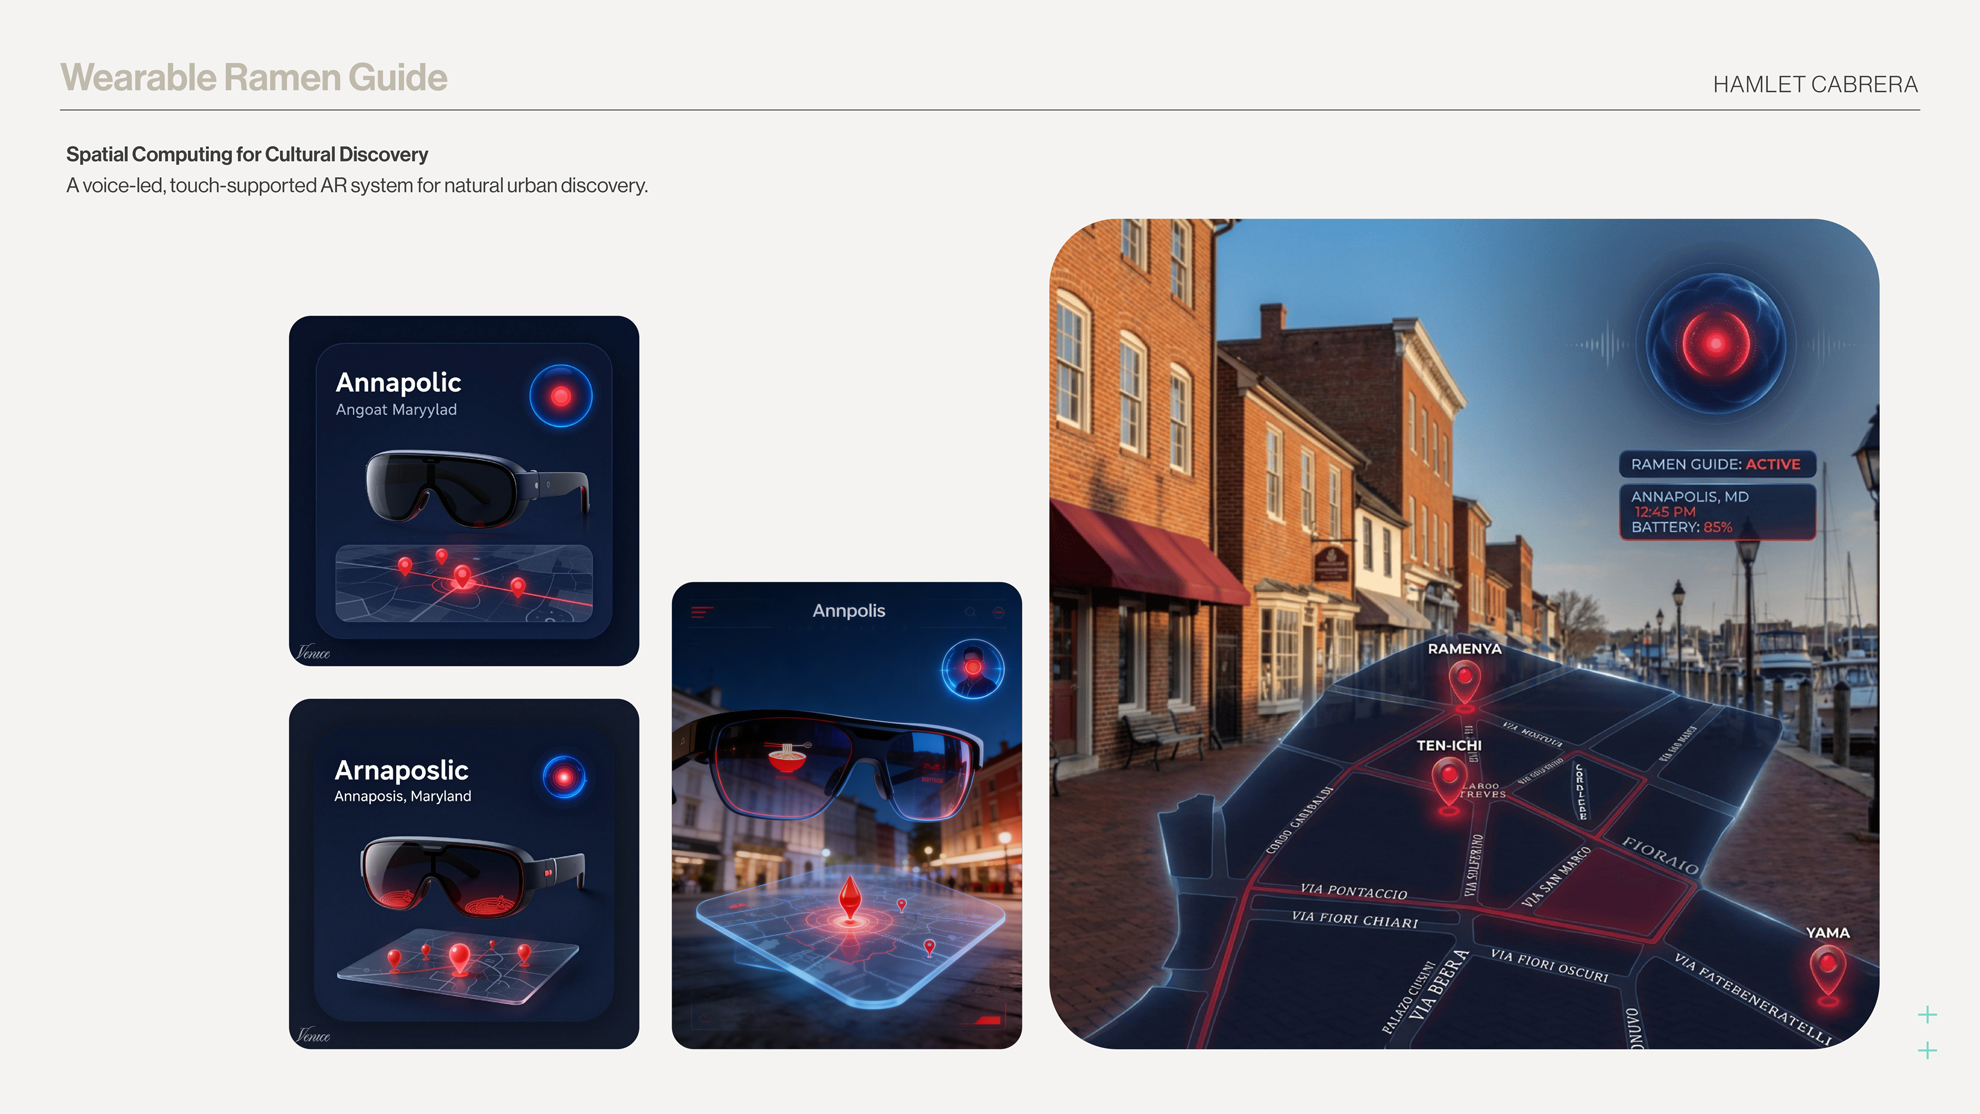Tap the large glowing voice orb
The width and height of the screenshot is (1980, 1114).
tap(1716, 344)
